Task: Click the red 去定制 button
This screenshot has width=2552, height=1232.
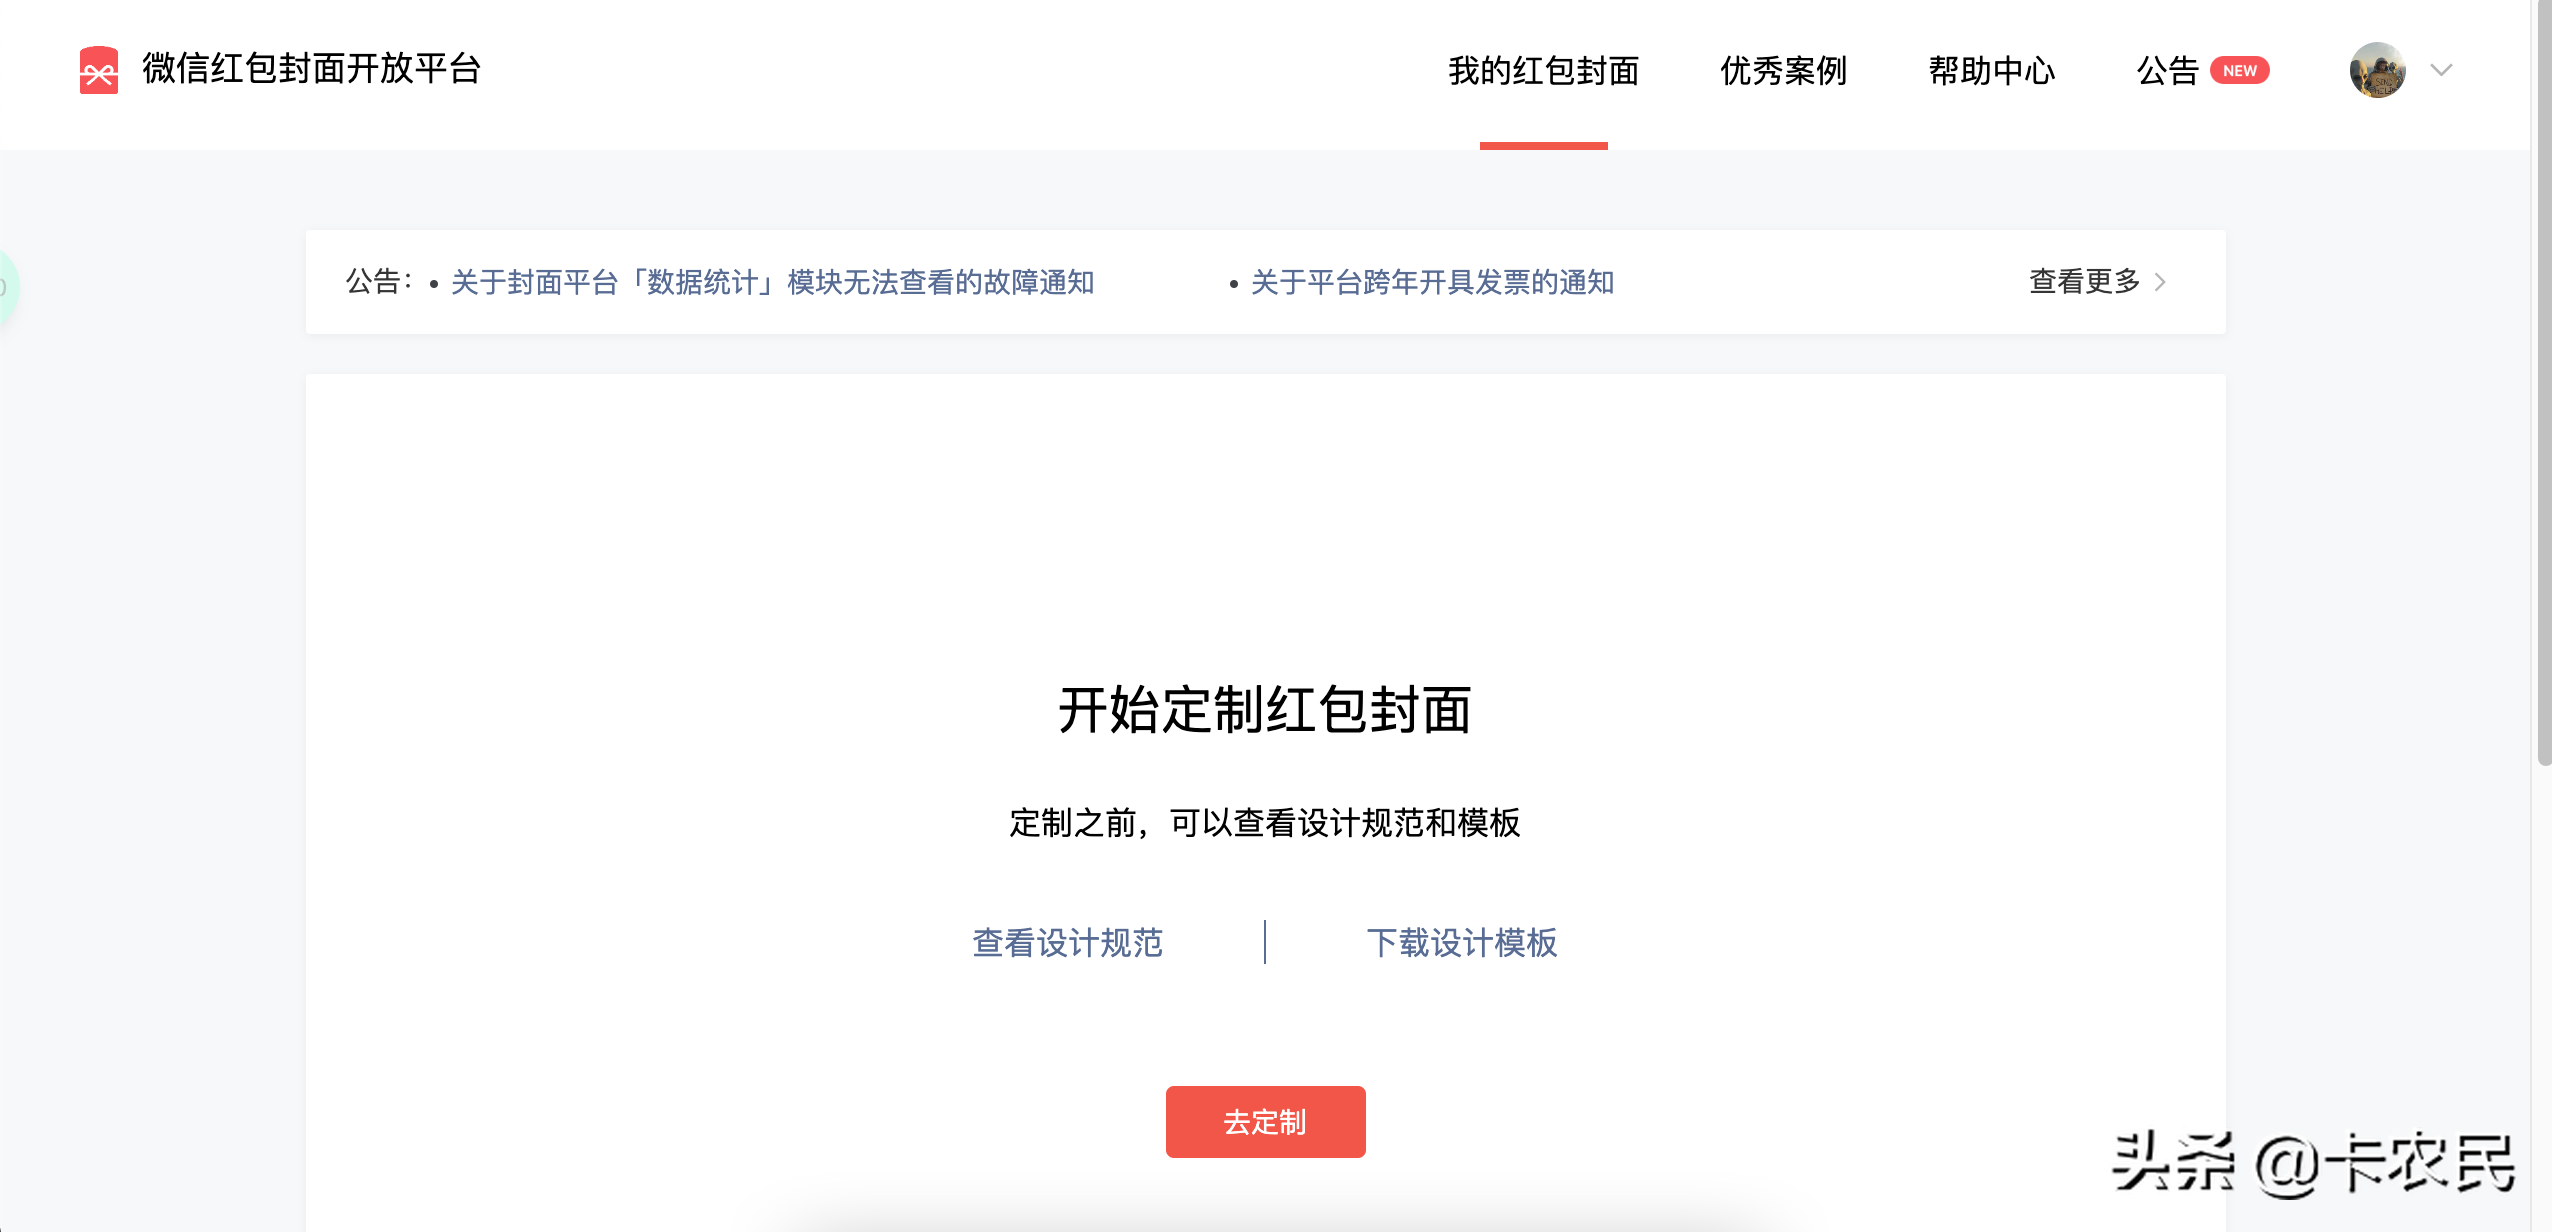Action: 1265,1122
